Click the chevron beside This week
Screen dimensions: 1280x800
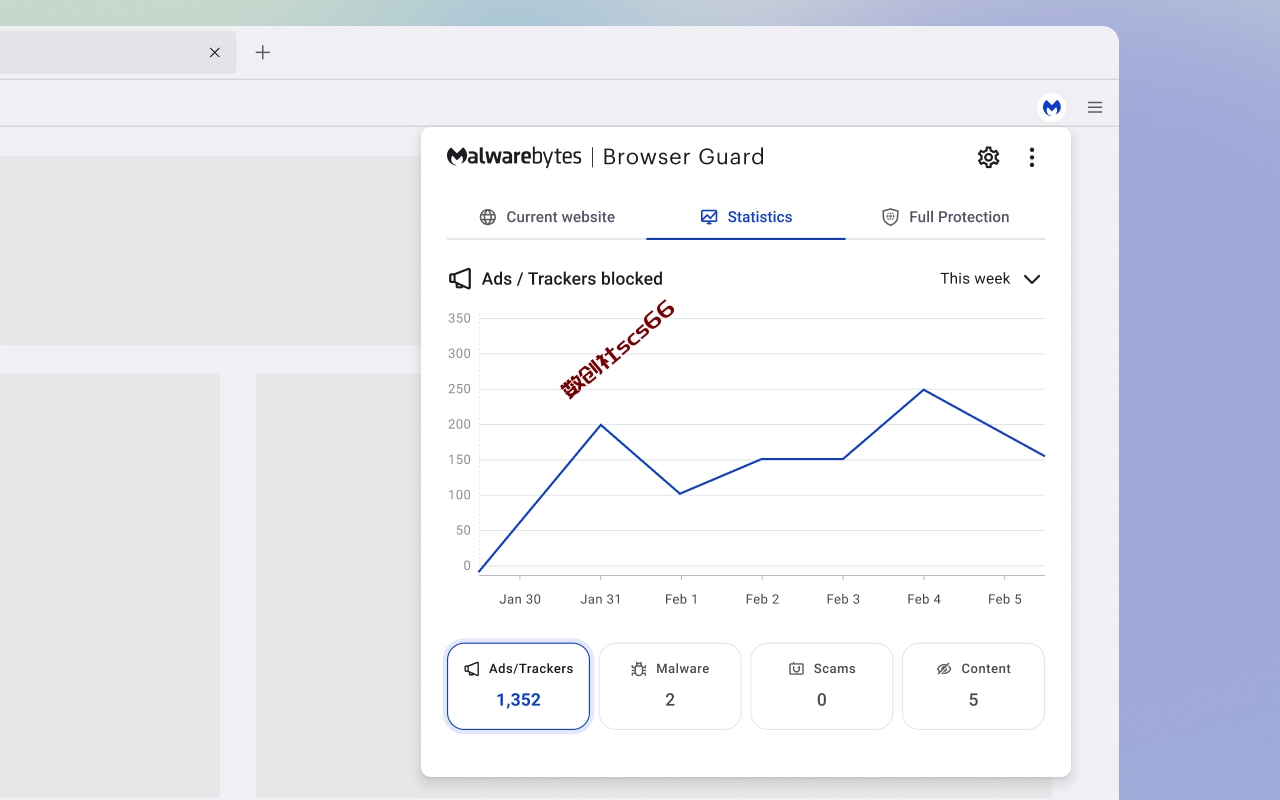click(1032, 279)
